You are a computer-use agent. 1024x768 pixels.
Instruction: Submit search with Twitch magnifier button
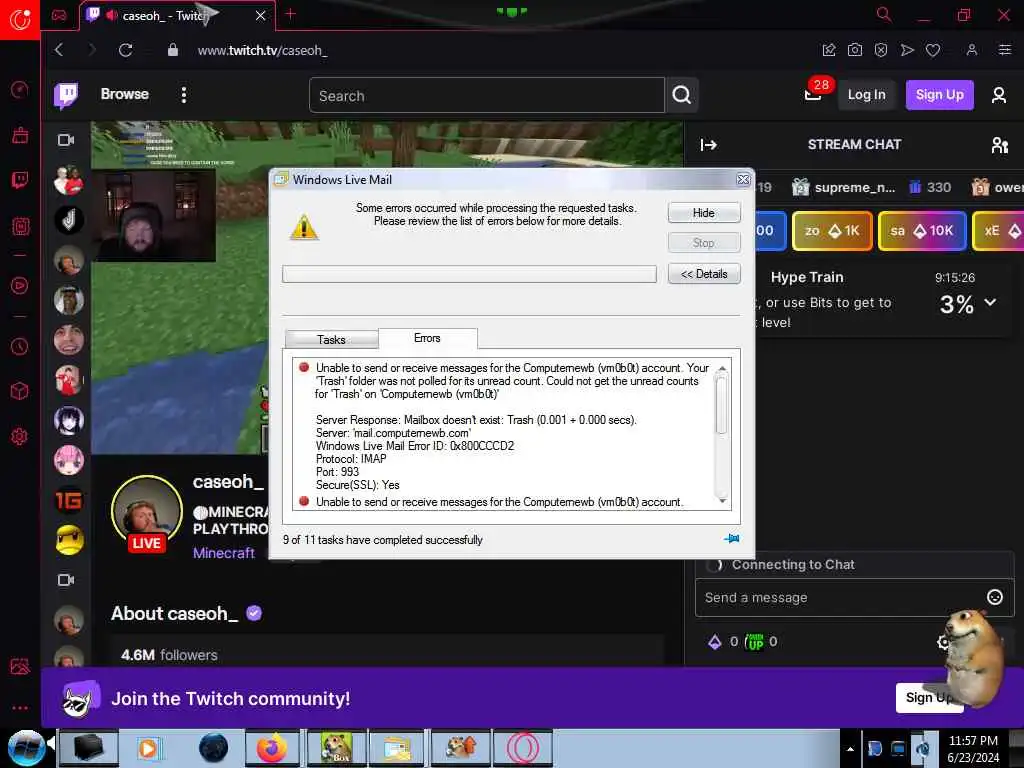coord(682,95)
